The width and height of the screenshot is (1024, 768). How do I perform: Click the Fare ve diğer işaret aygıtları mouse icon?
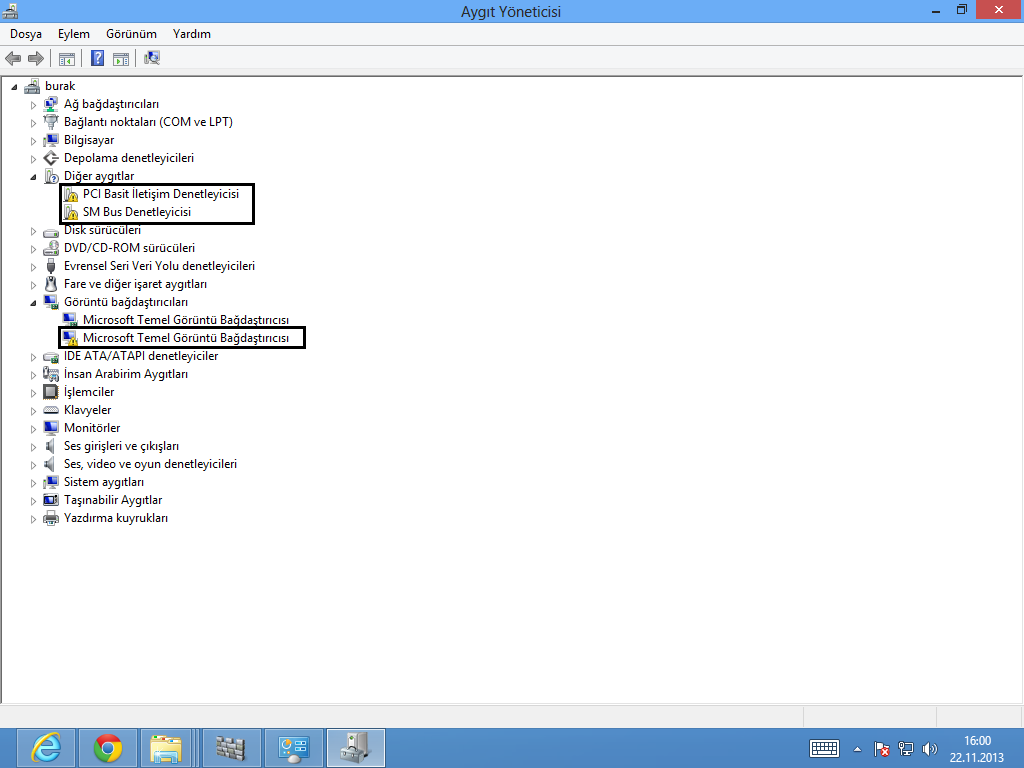click(50, 284)
